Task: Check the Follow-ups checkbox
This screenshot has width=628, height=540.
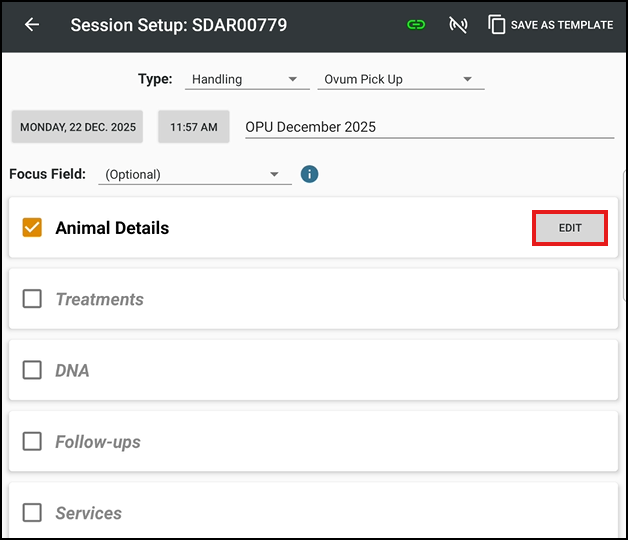Action: [32, 442]
